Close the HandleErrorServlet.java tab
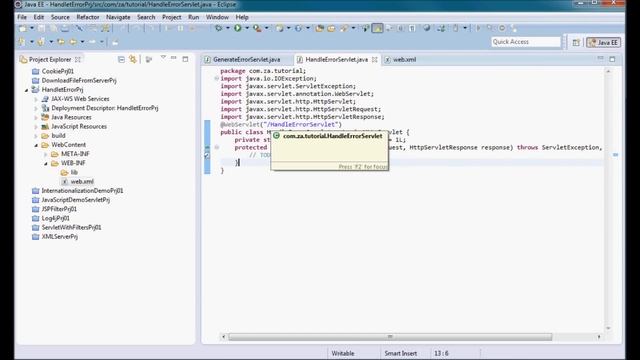640x360 pixels. point(374,60)
